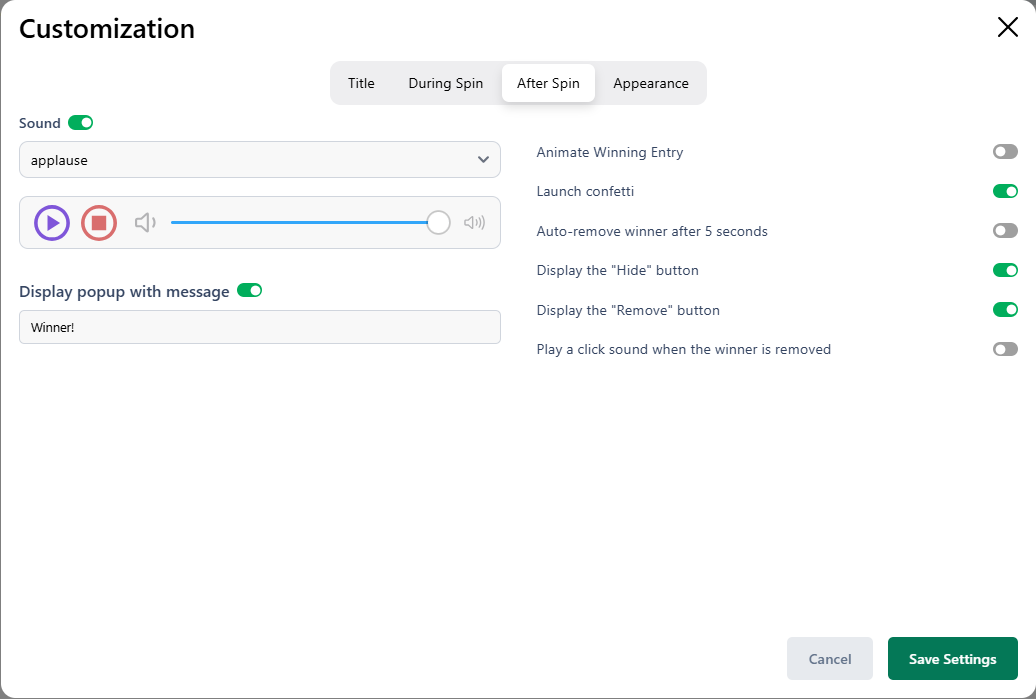1036x699 pixels.
Task: Play the applause sound preview
Action: coord(52,223)
